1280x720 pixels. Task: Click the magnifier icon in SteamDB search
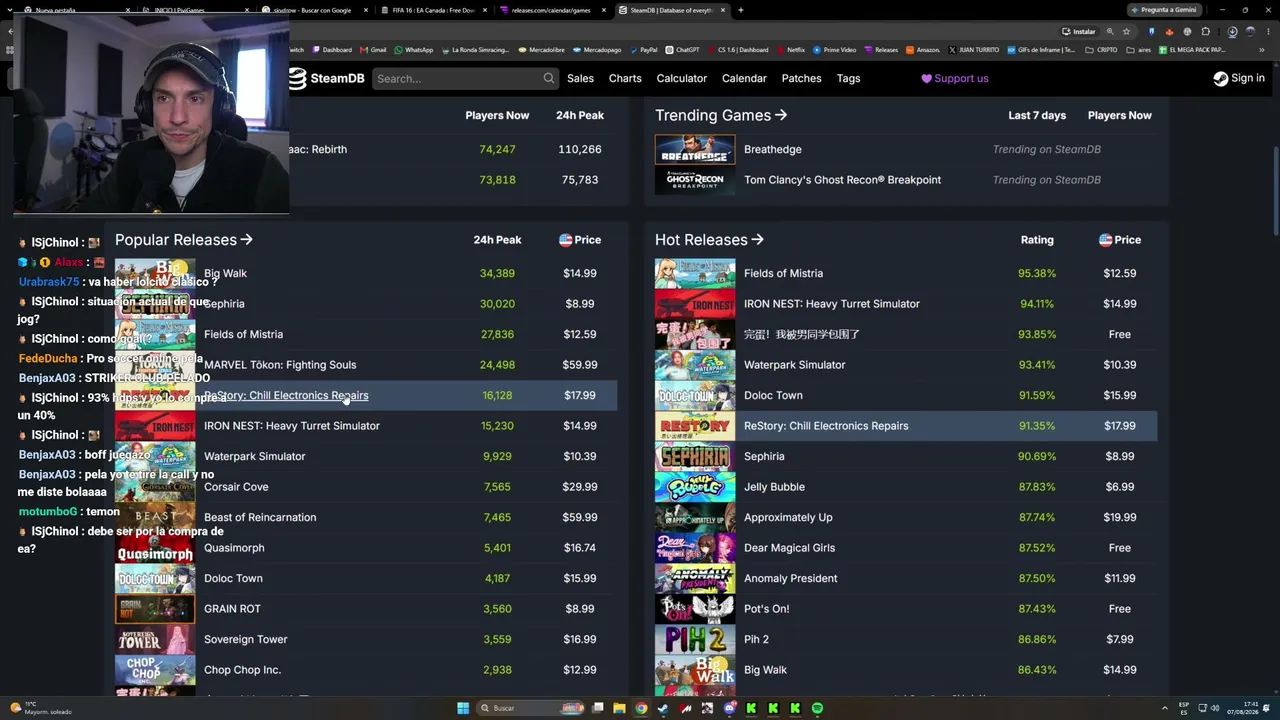click(x=549, y=78)
